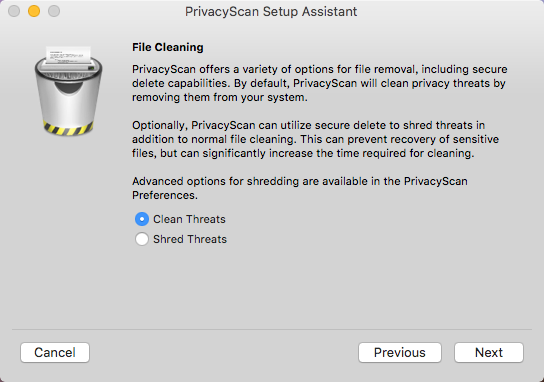Click the yellow-black hazard stripe on shredder

point(68,128)
